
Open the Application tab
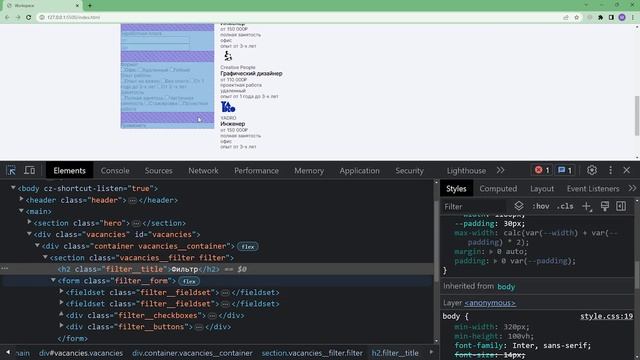point(360,171)
